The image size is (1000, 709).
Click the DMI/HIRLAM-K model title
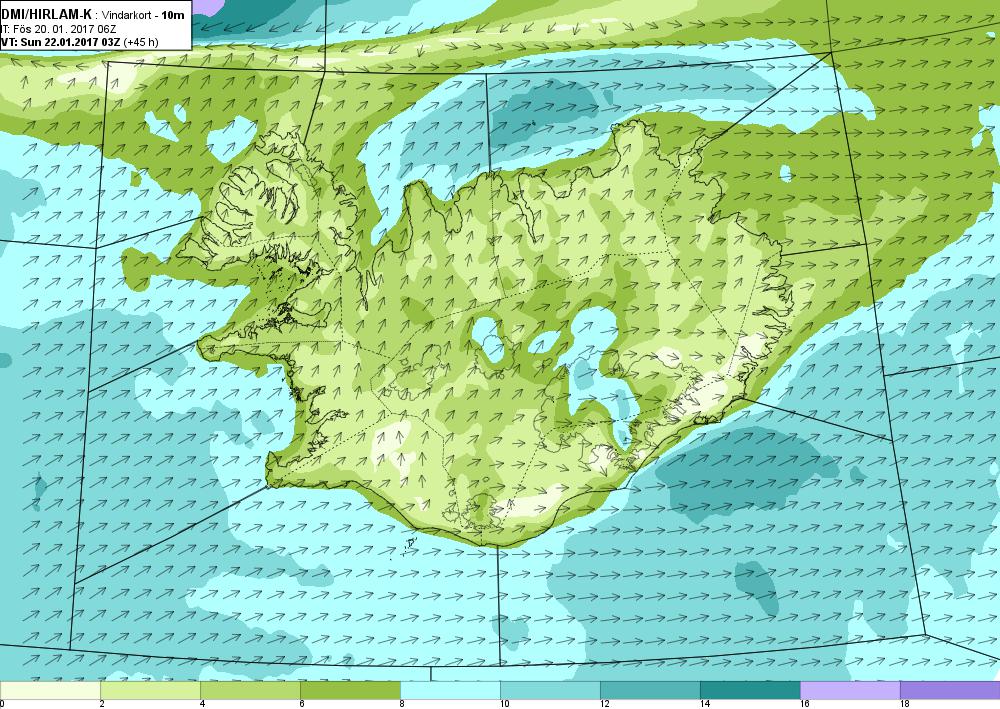[48, 15]
